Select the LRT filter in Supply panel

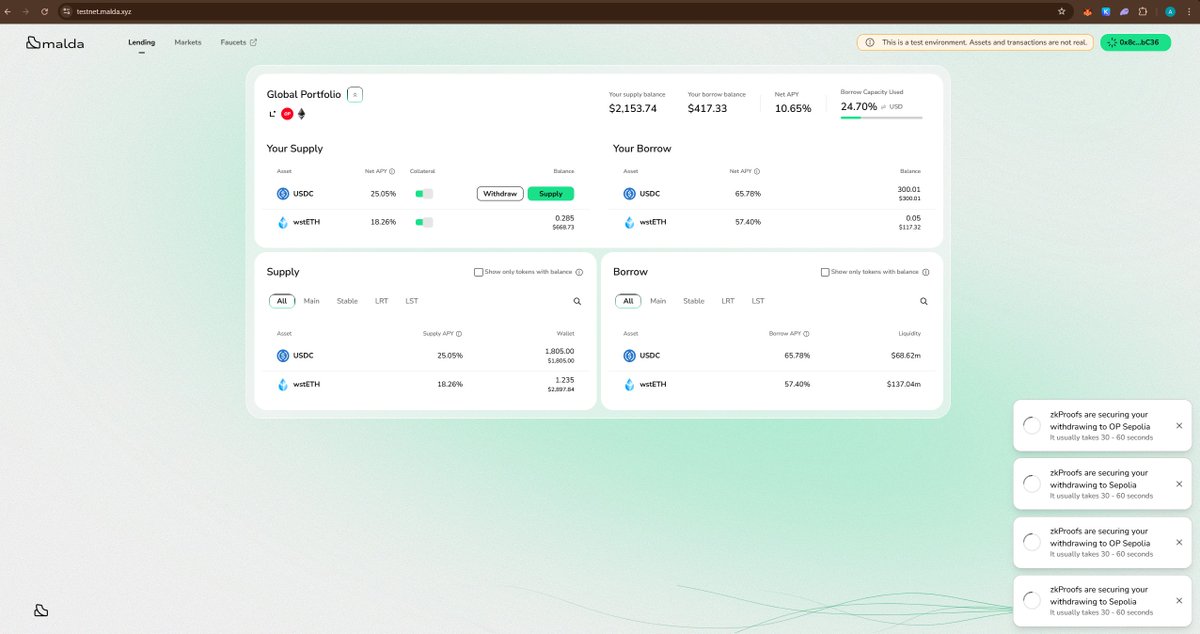pyautogui.click(x=382, y=301)
